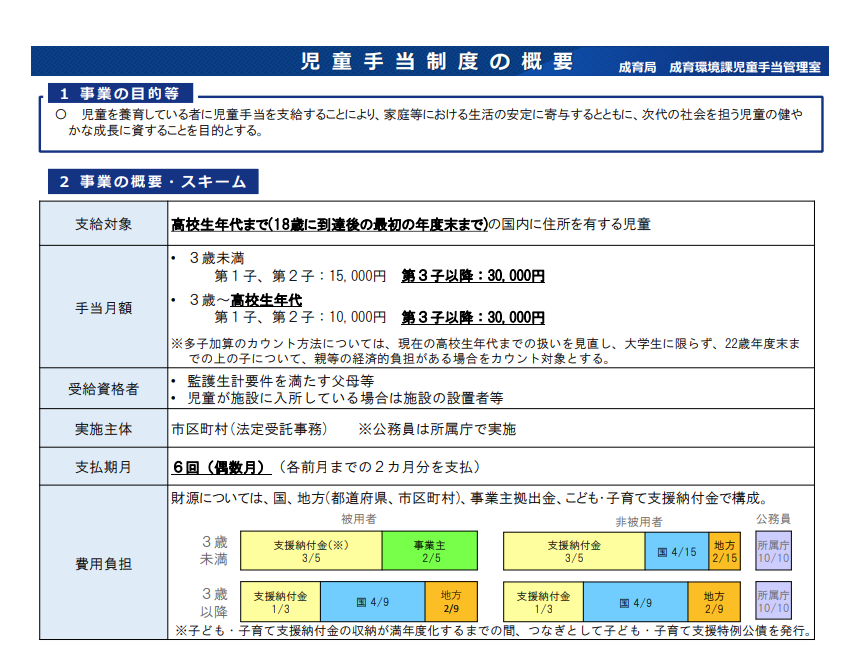This screenshot has width=857, height=645.
Task: Select the 費用負担 row label cell
Action: coord(104,563)
